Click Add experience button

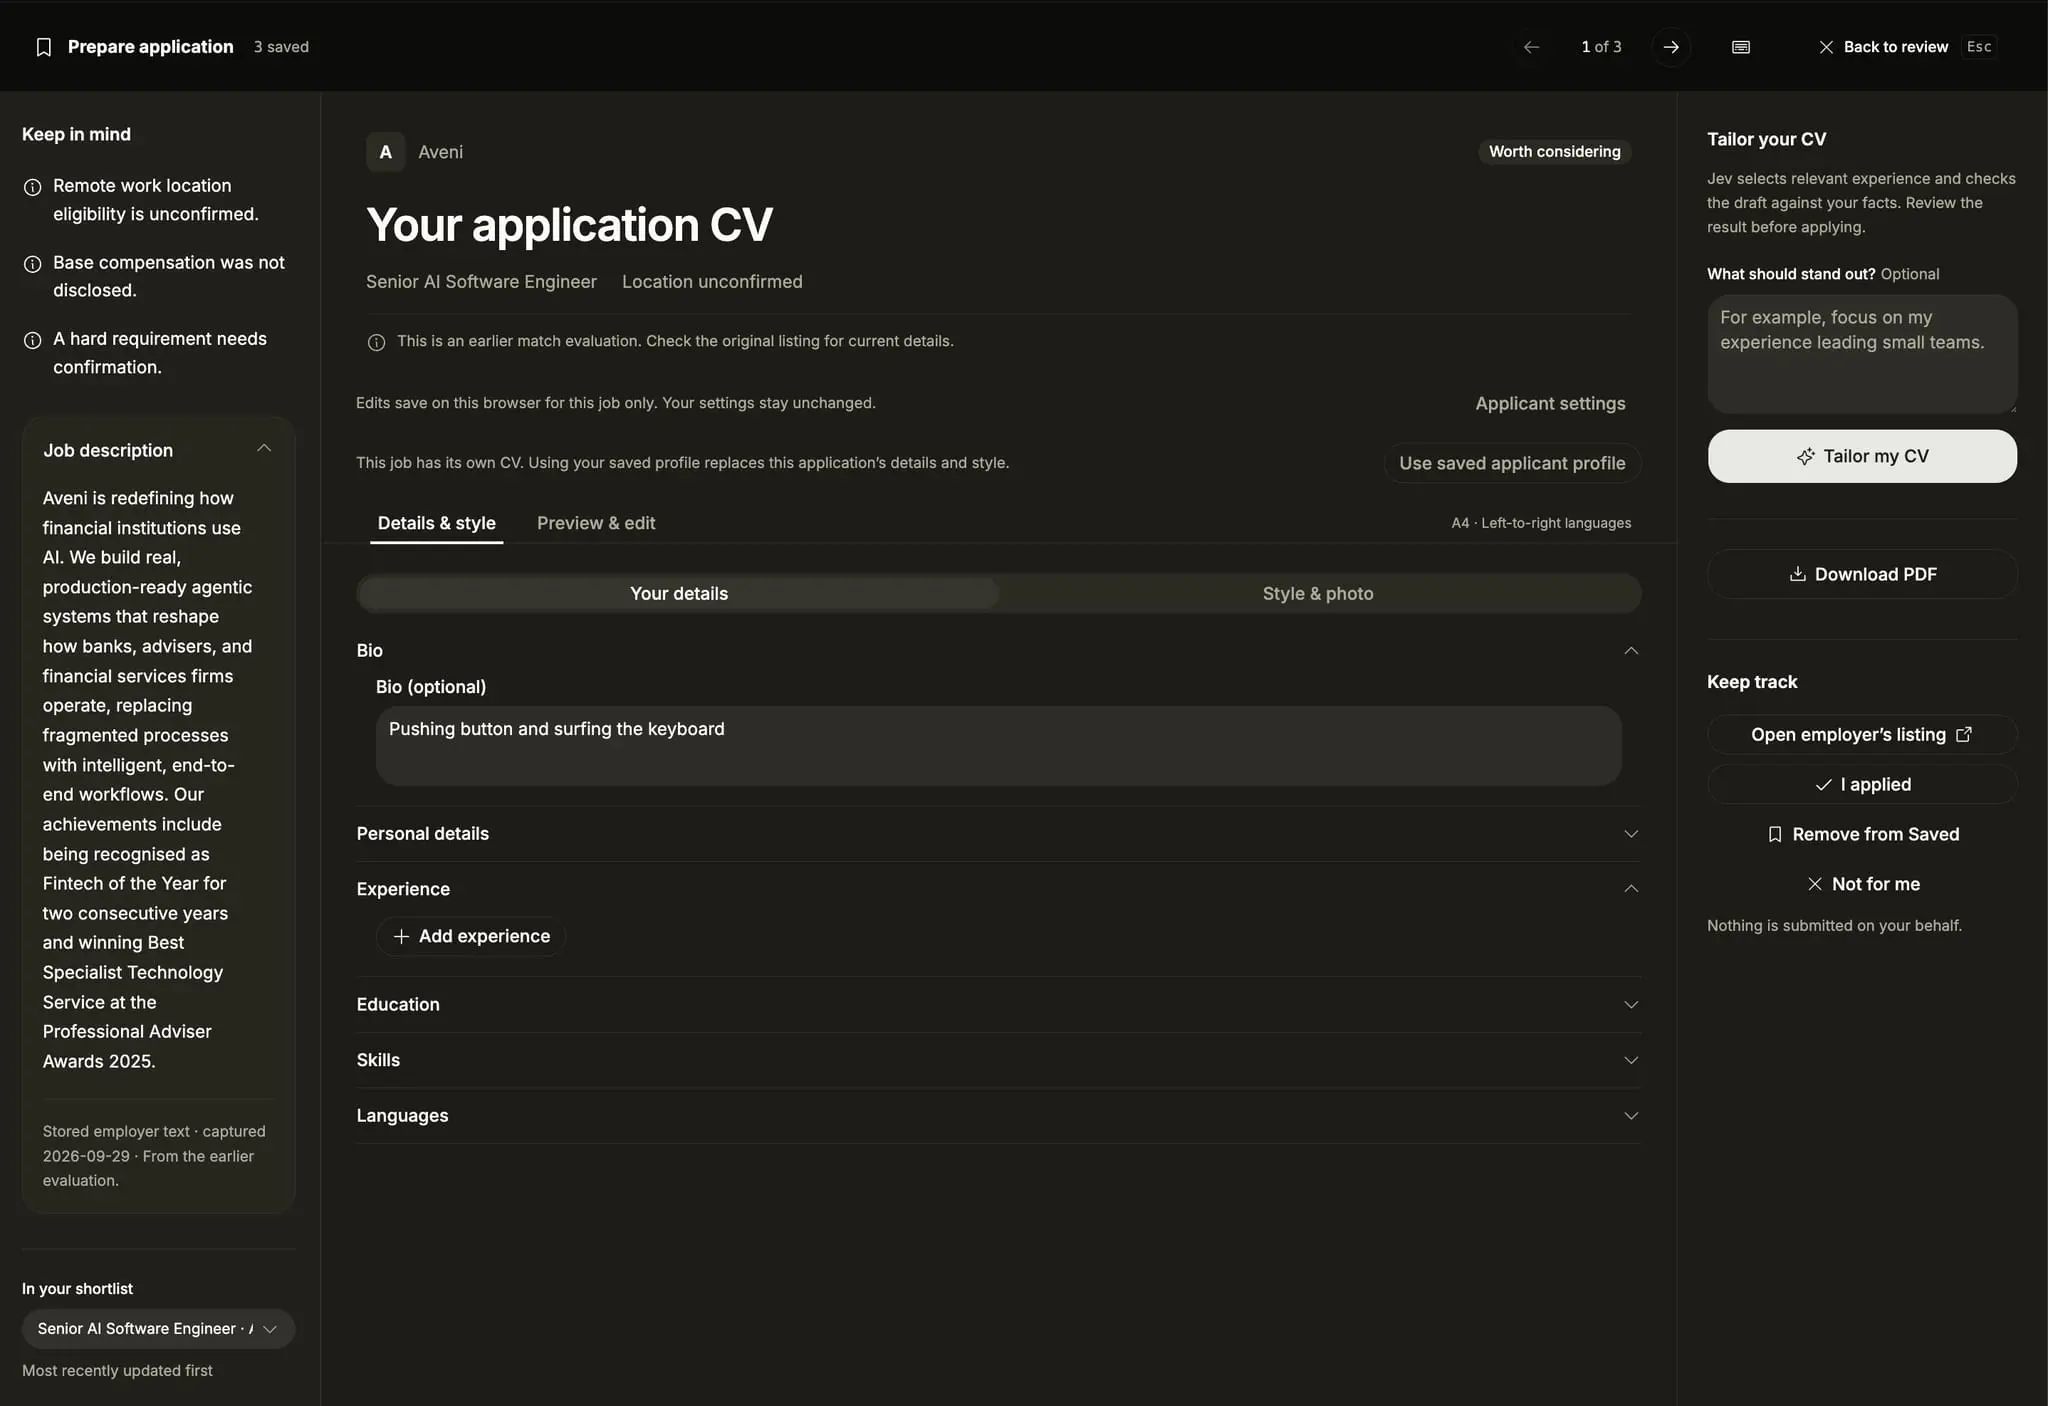[471, 936]
